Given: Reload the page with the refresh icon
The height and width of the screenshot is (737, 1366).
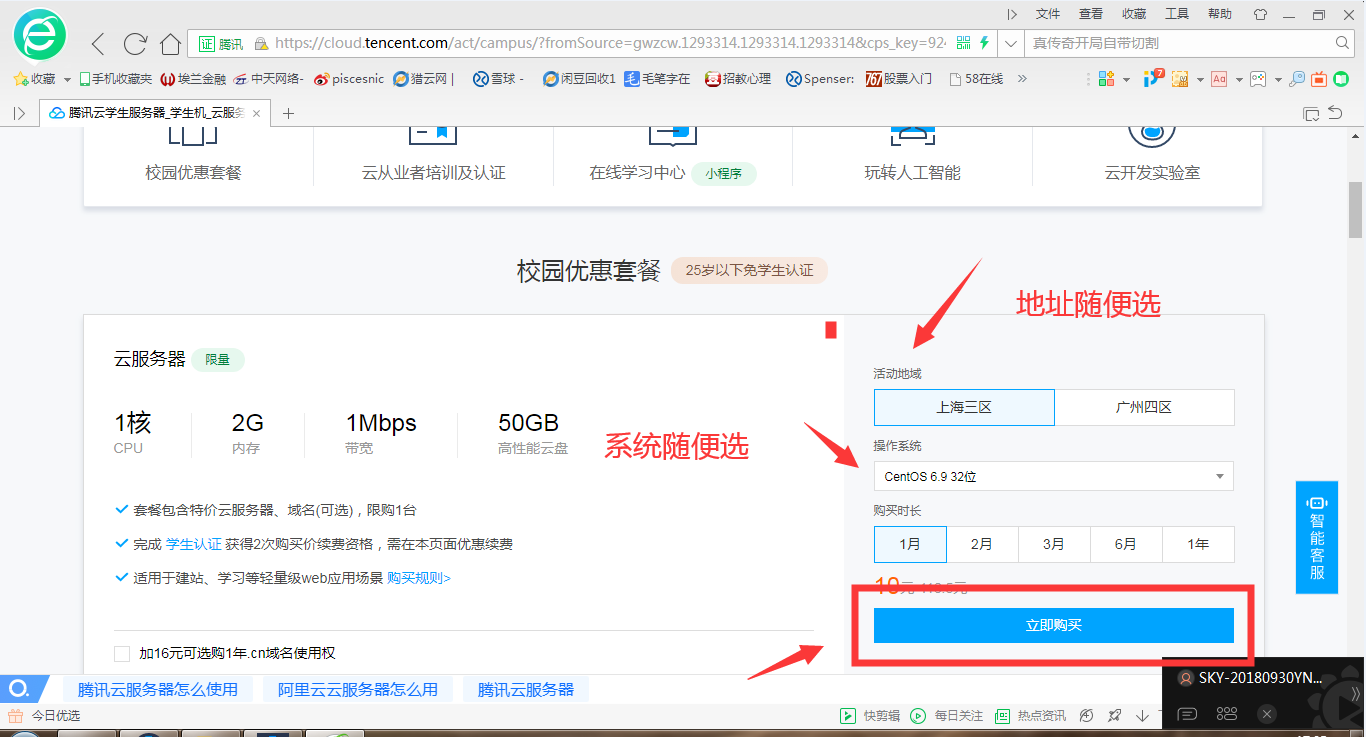Looking at the screenshot, I should 135,43.
